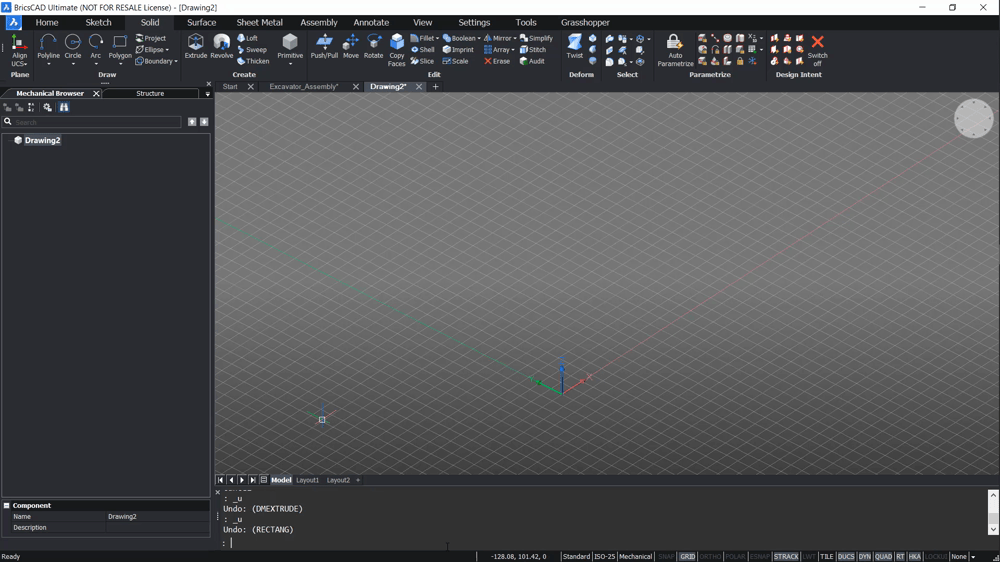Open the Circle dropdown arrow
This screenshot has width=1000, height=562.
73,64
